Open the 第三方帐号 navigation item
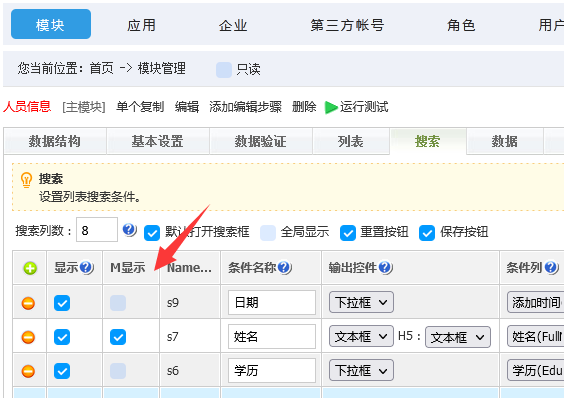The image size is (564, 398). [x=347, y=25]
